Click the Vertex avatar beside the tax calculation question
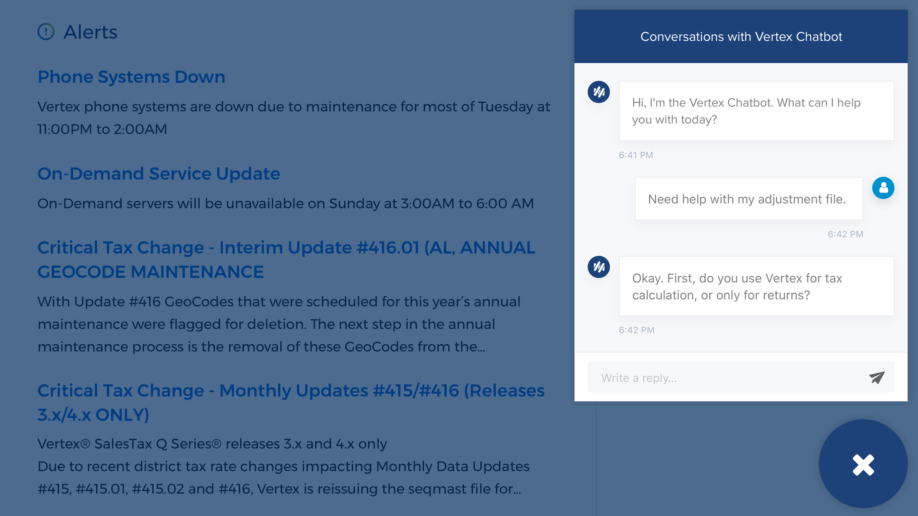 pyautogui.click(x=598, y=267)
